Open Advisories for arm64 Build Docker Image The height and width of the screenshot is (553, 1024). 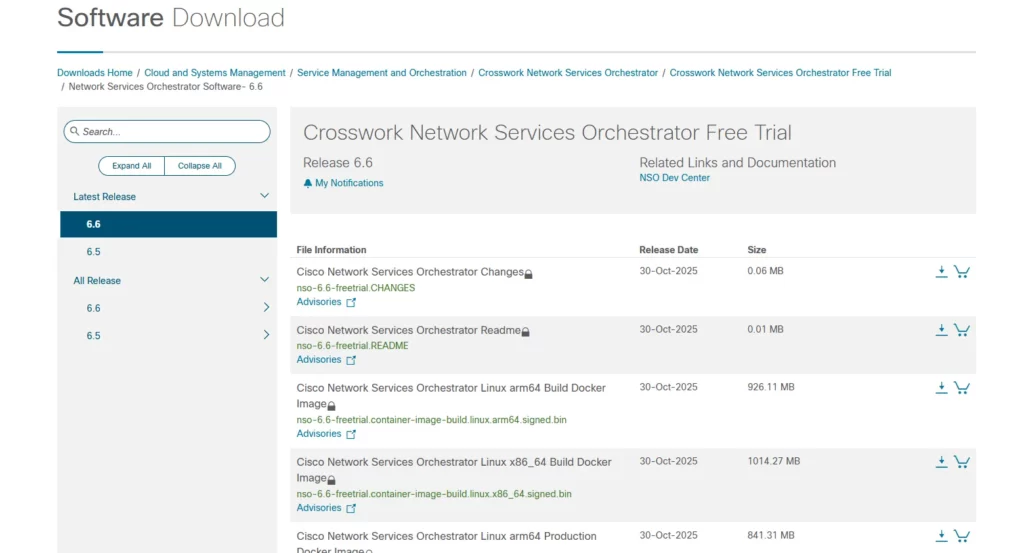[319, 434]
